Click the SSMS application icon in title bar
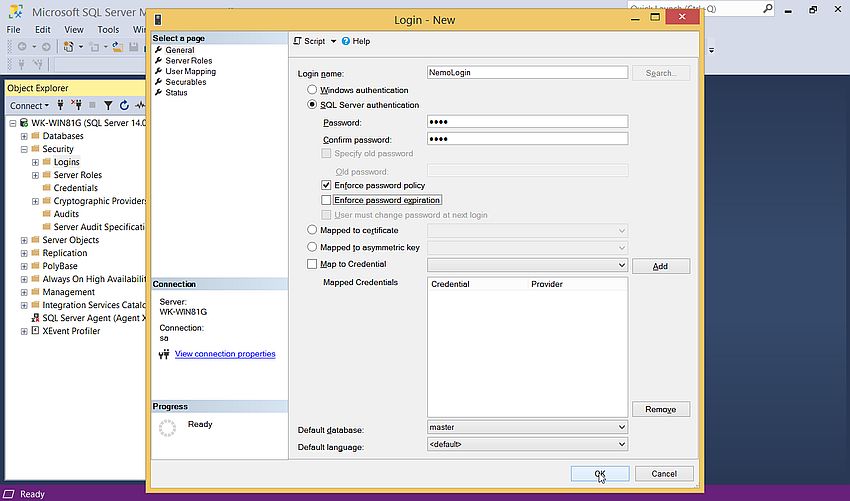The height and width of the screenshot is (501, 850). coord(16,11)
